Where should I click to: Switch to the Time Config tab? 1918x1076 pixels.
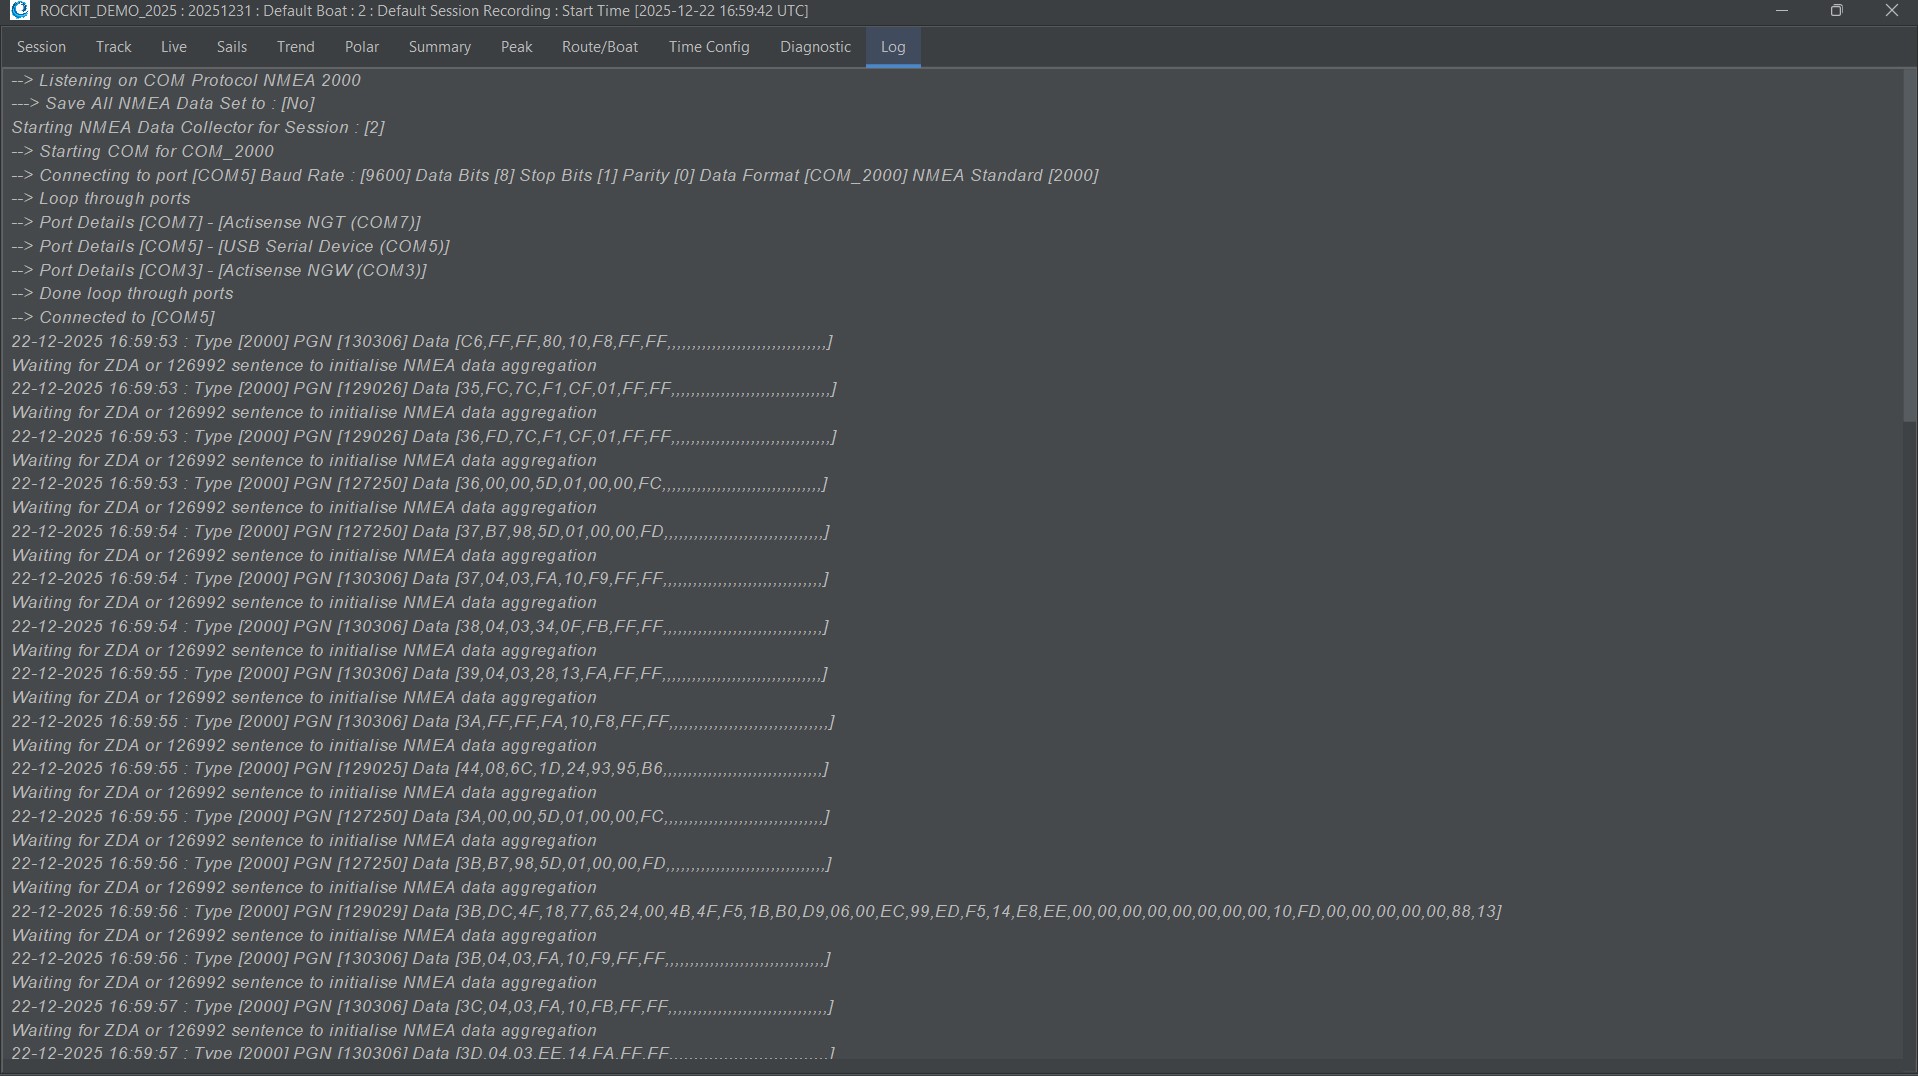point(708,47)
